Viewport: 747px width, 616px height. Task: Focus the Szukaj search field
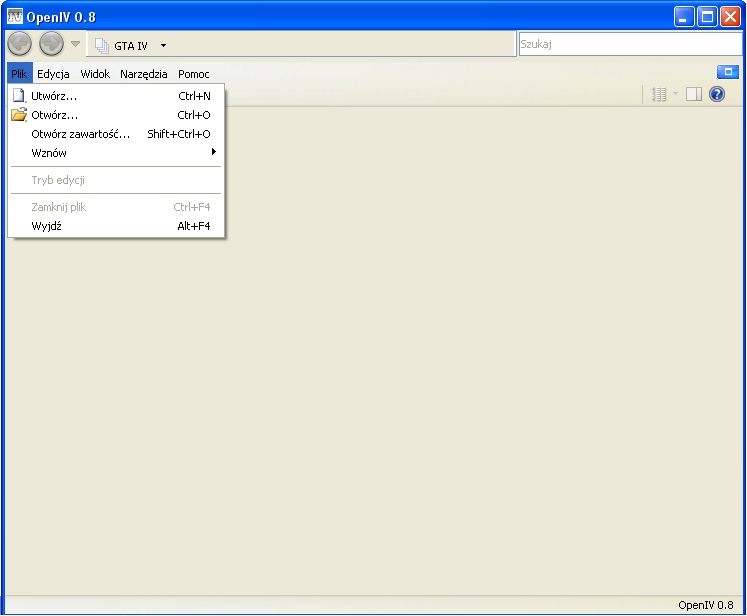[x=630, y=44]
